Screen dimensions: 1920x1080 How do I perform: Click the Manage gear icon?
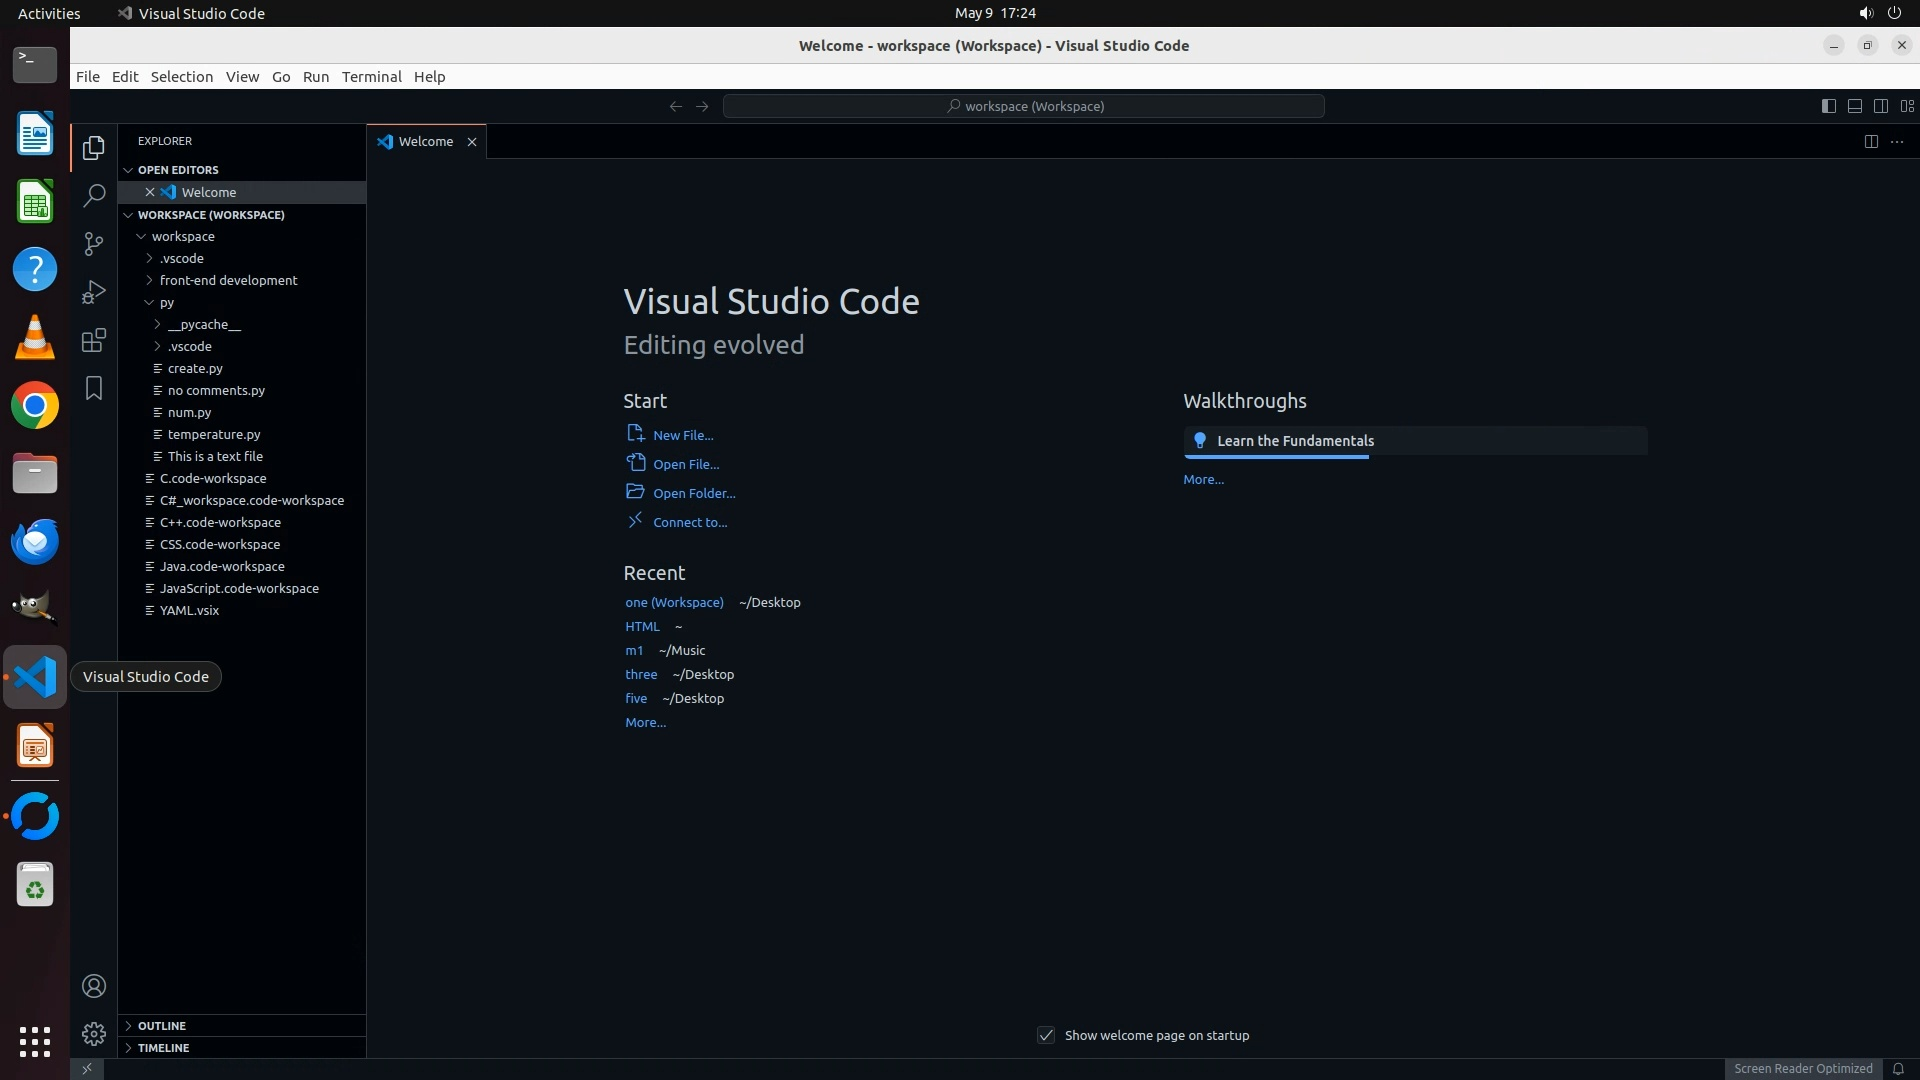coord(94,1033)
